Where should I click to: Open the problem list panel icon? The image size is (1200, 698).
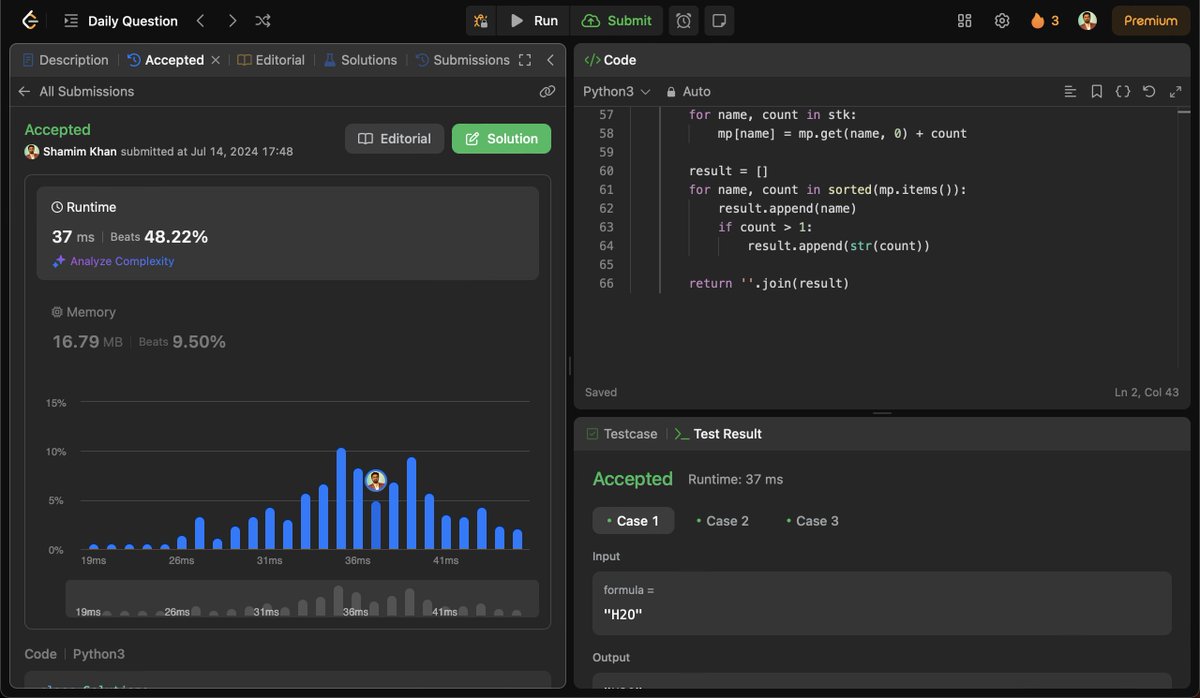click(x=71, y=21)
